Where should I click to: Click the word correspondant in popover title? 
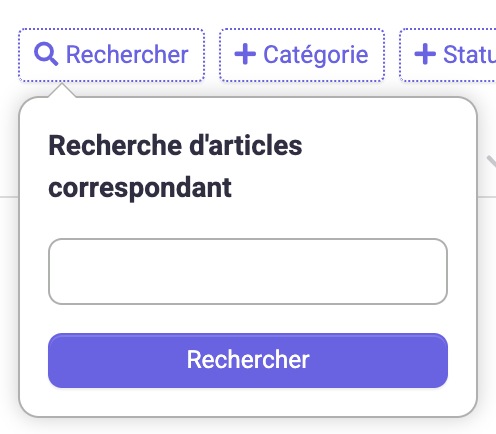[140, 188]
